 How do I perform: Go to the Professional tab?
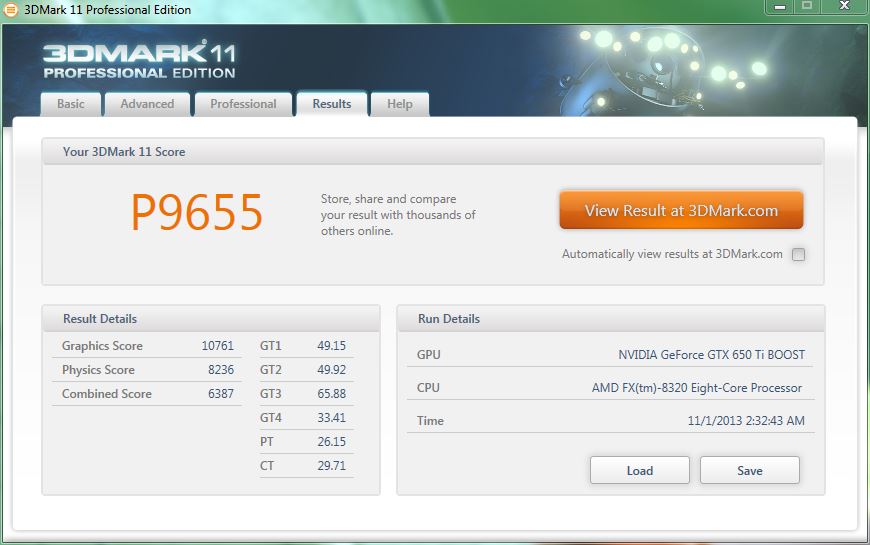(243, 104)
